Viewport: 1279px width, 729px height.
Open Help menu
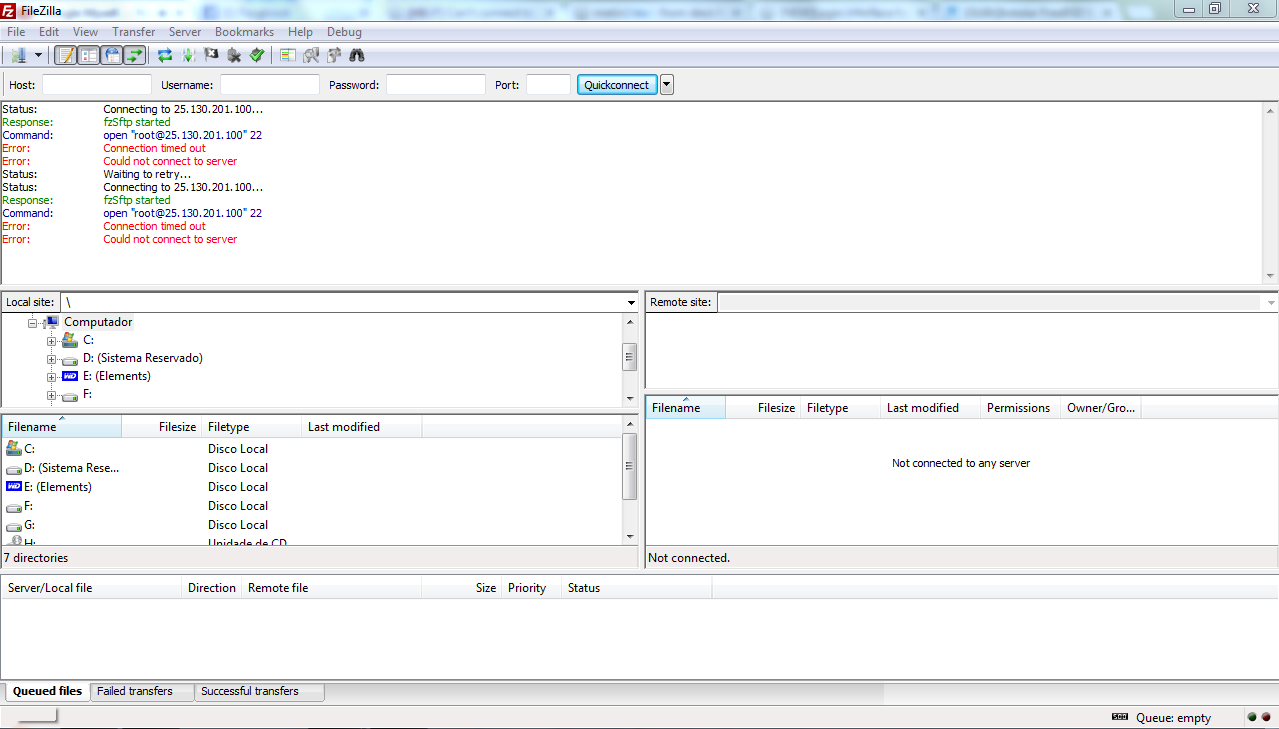click(300, 32)
